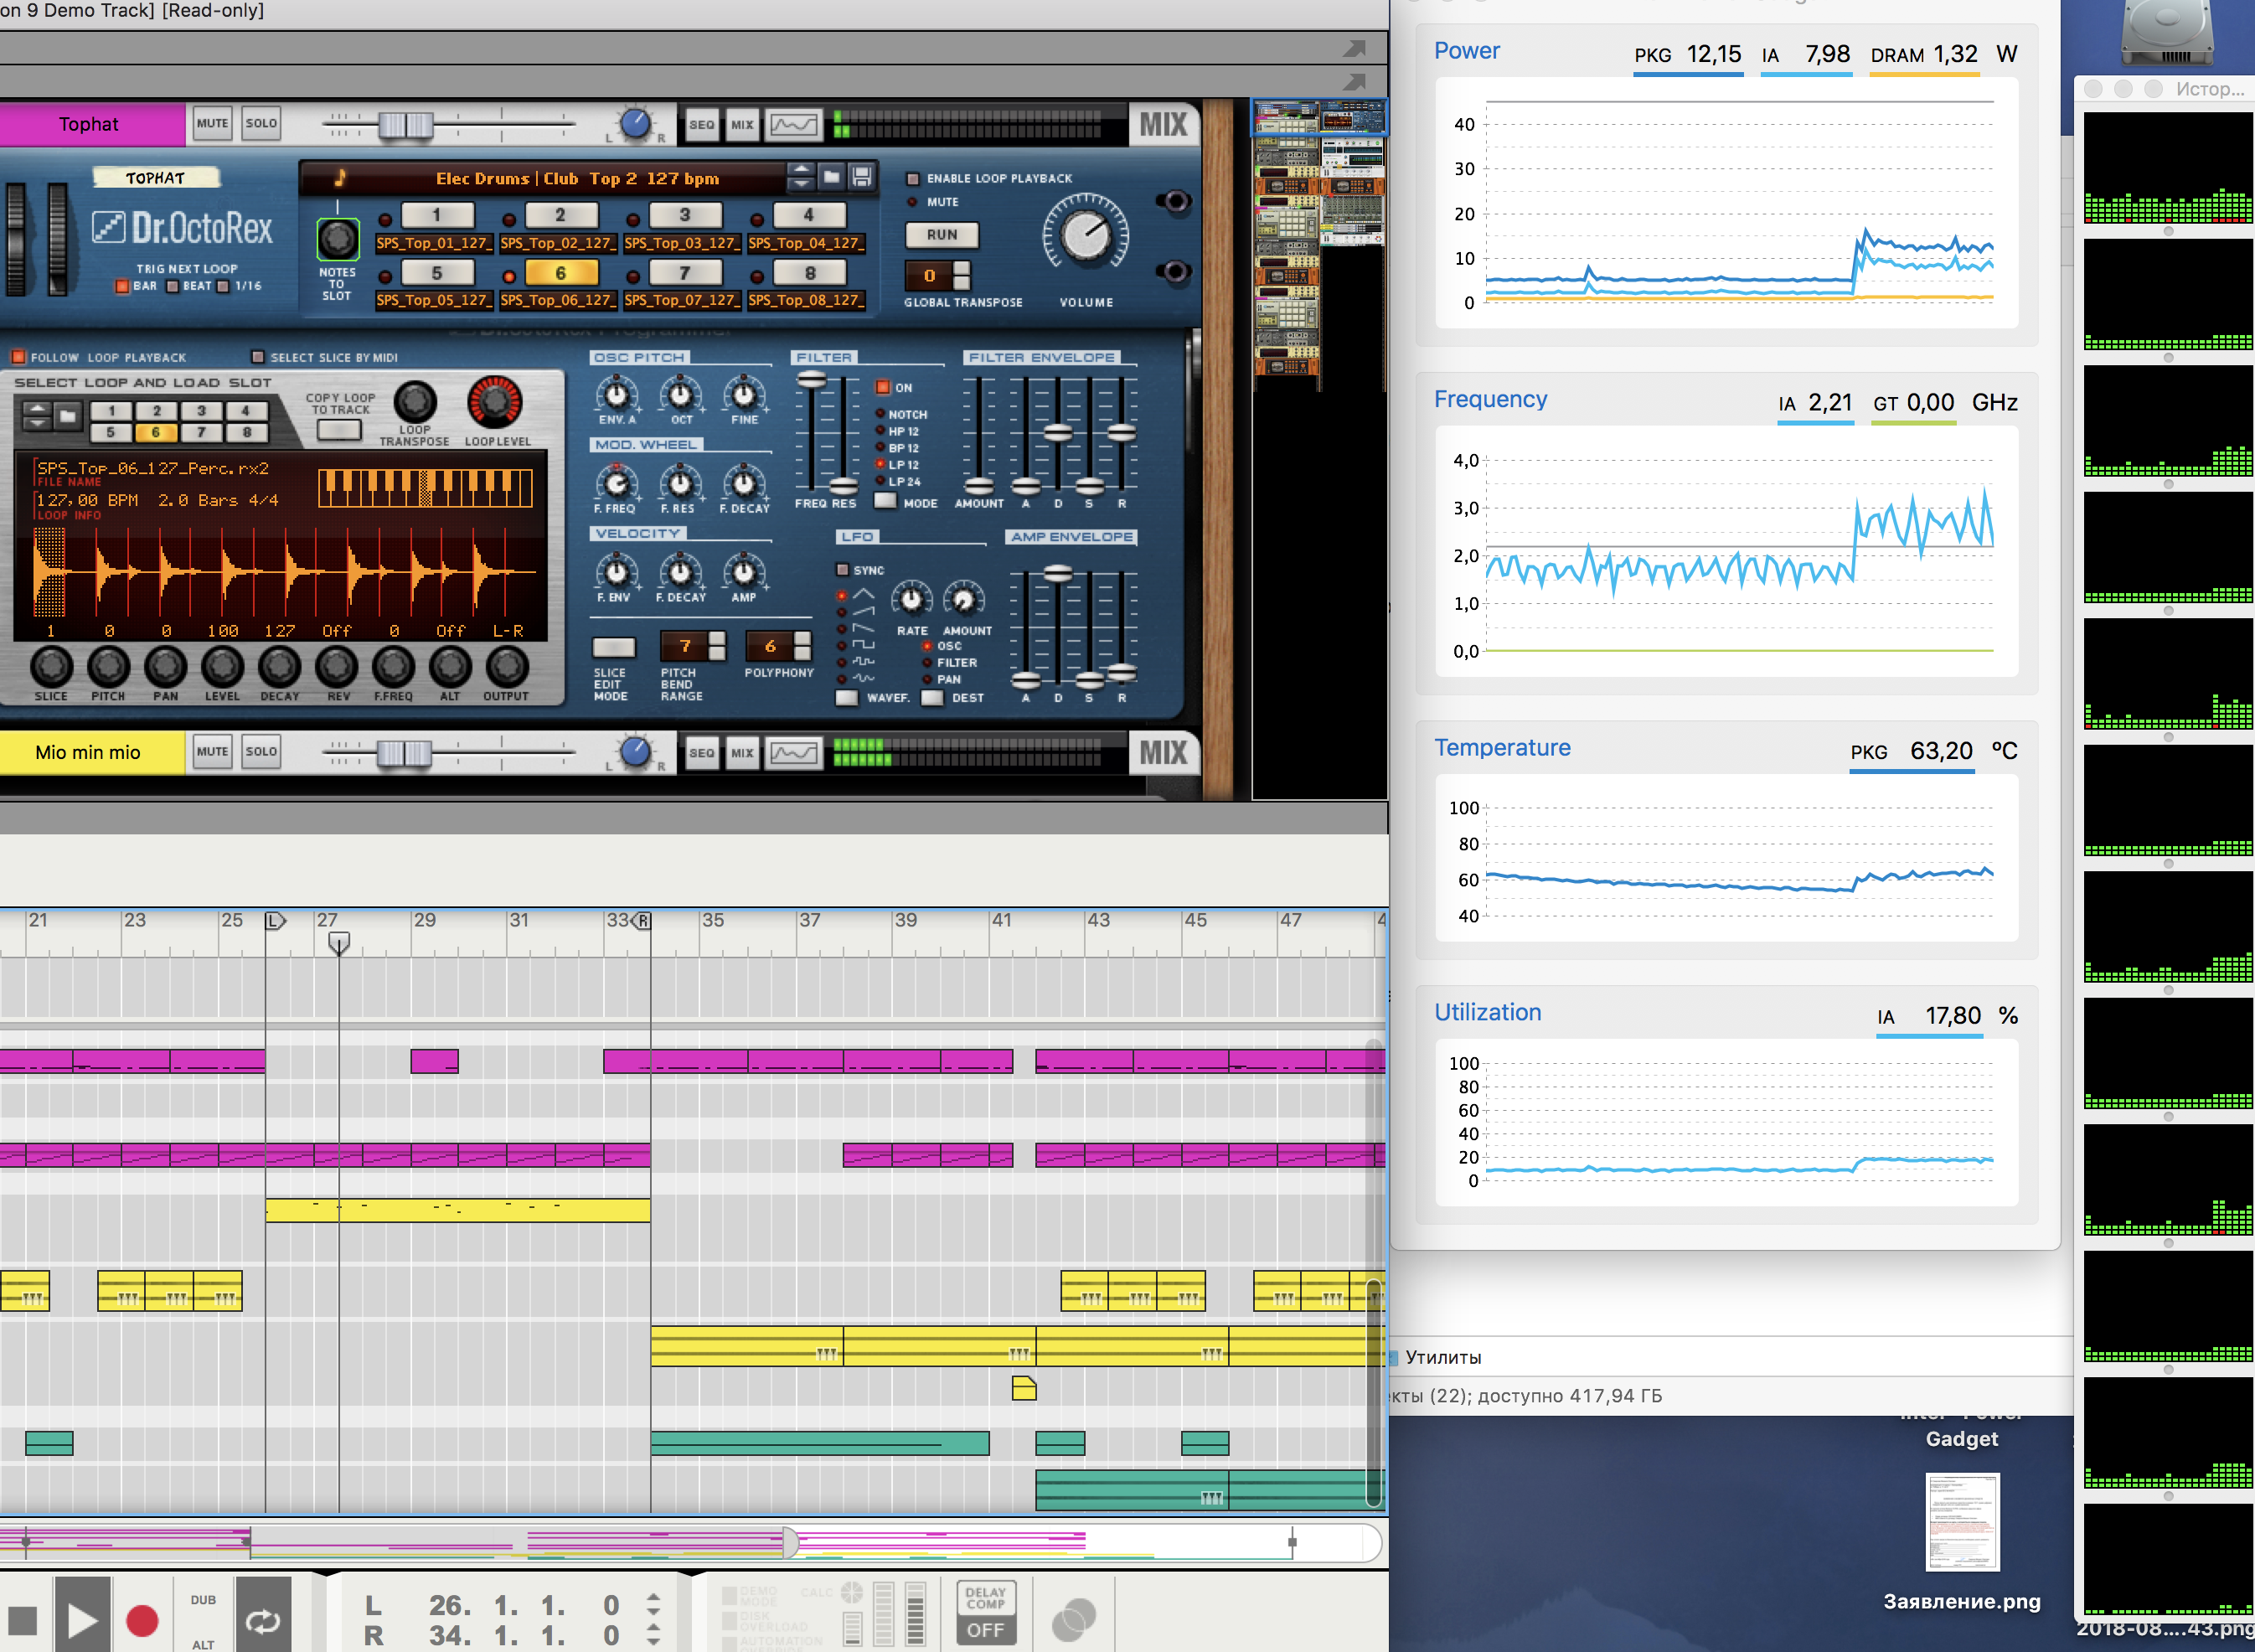Set Trig Next Loop to BEAT
The height and width of the screenshot is (1652, 2255).
point(172,286)
